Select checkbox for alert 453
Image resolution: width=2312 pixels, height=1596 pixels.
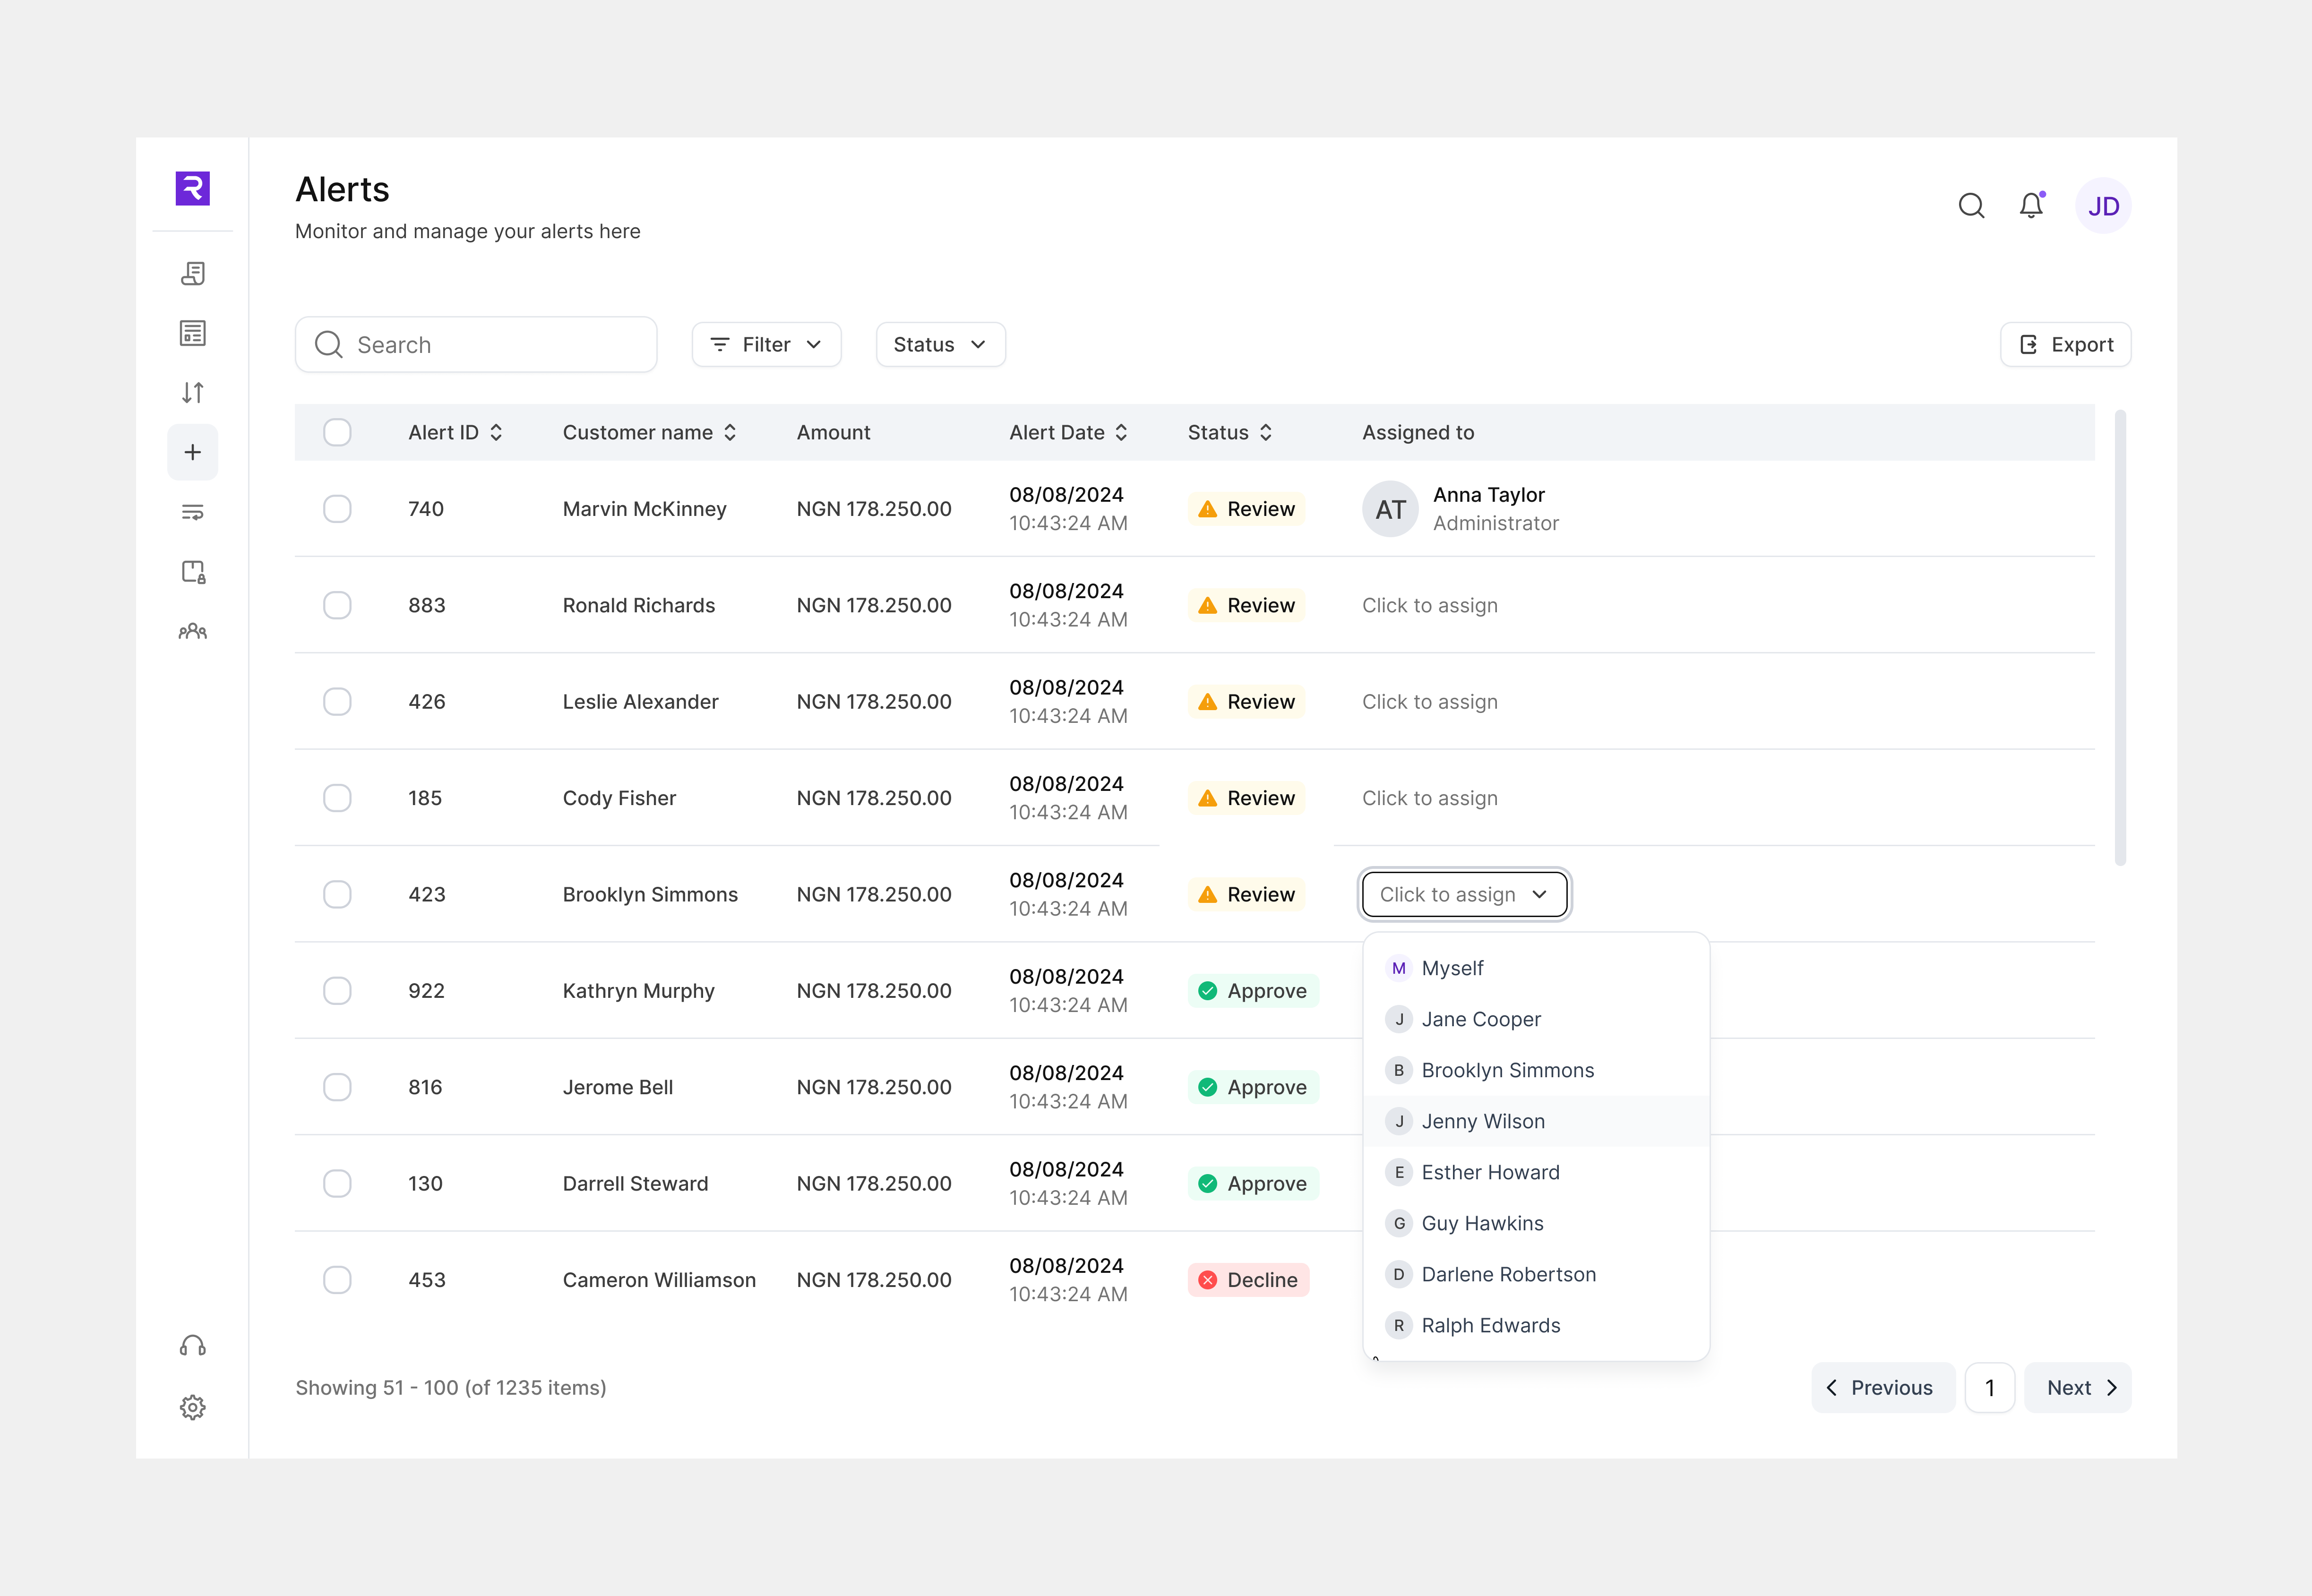pos(337,1280)
